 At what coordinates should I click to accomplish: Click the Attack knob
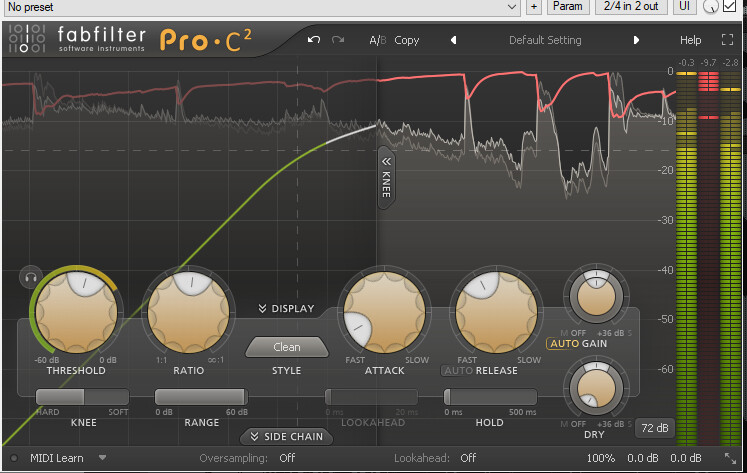click(x=384, y=312)
